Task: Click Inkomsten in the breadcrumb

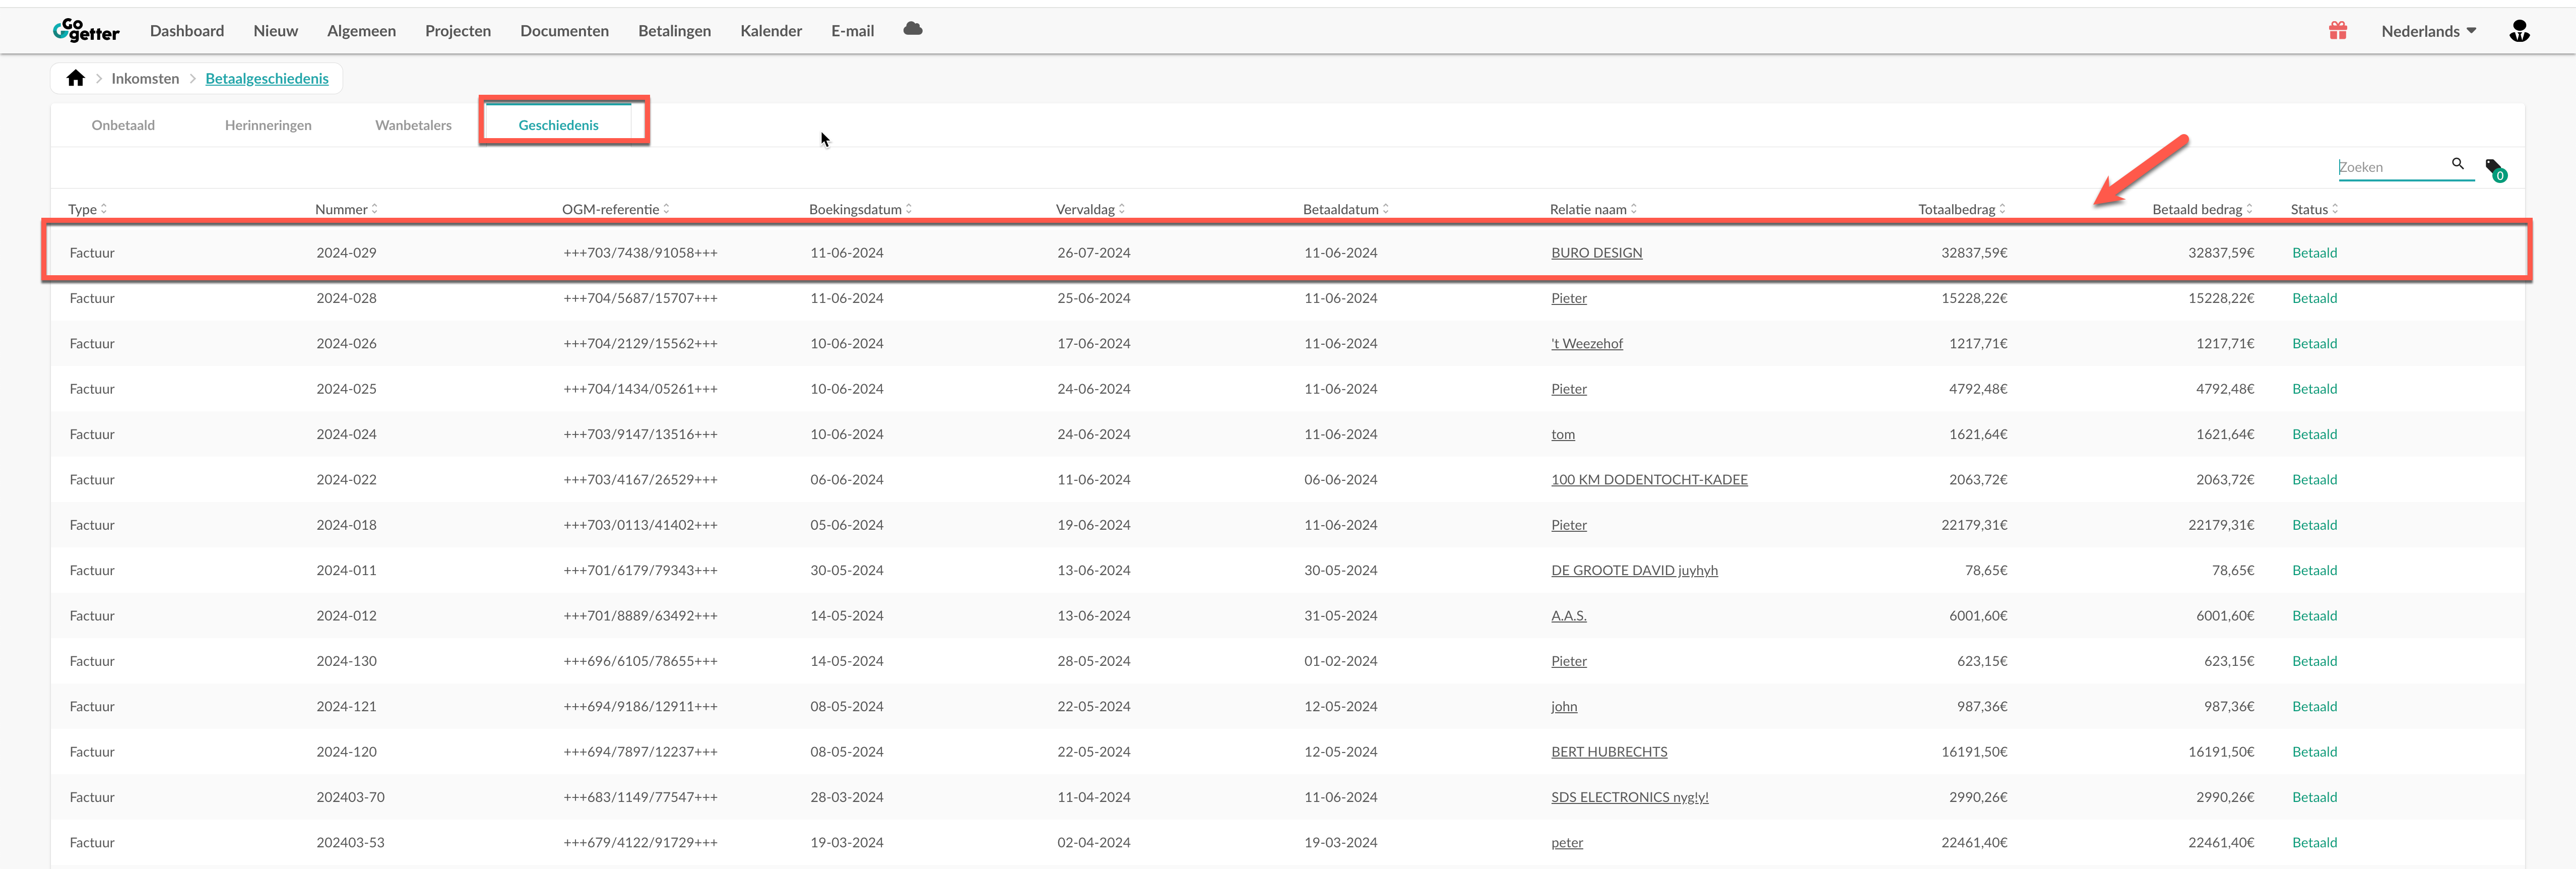Action: coord(145,78)
